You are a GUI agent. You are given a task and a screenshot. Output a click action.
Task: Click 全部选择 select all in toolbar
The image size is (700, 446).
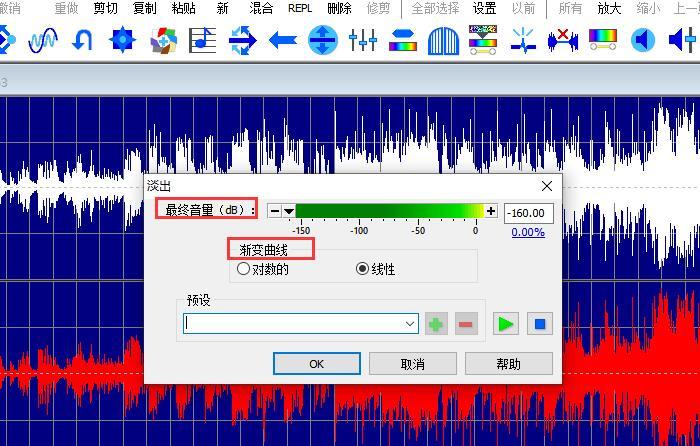435,8
